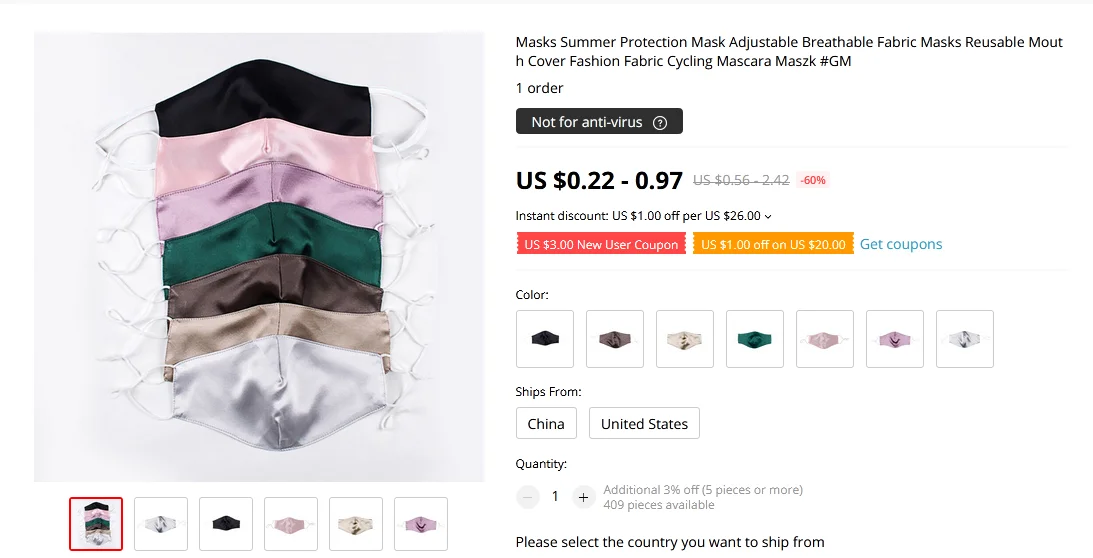Open the Get coupons link
The height and width of the screenshot is (558, 1093).
[901, 244]
